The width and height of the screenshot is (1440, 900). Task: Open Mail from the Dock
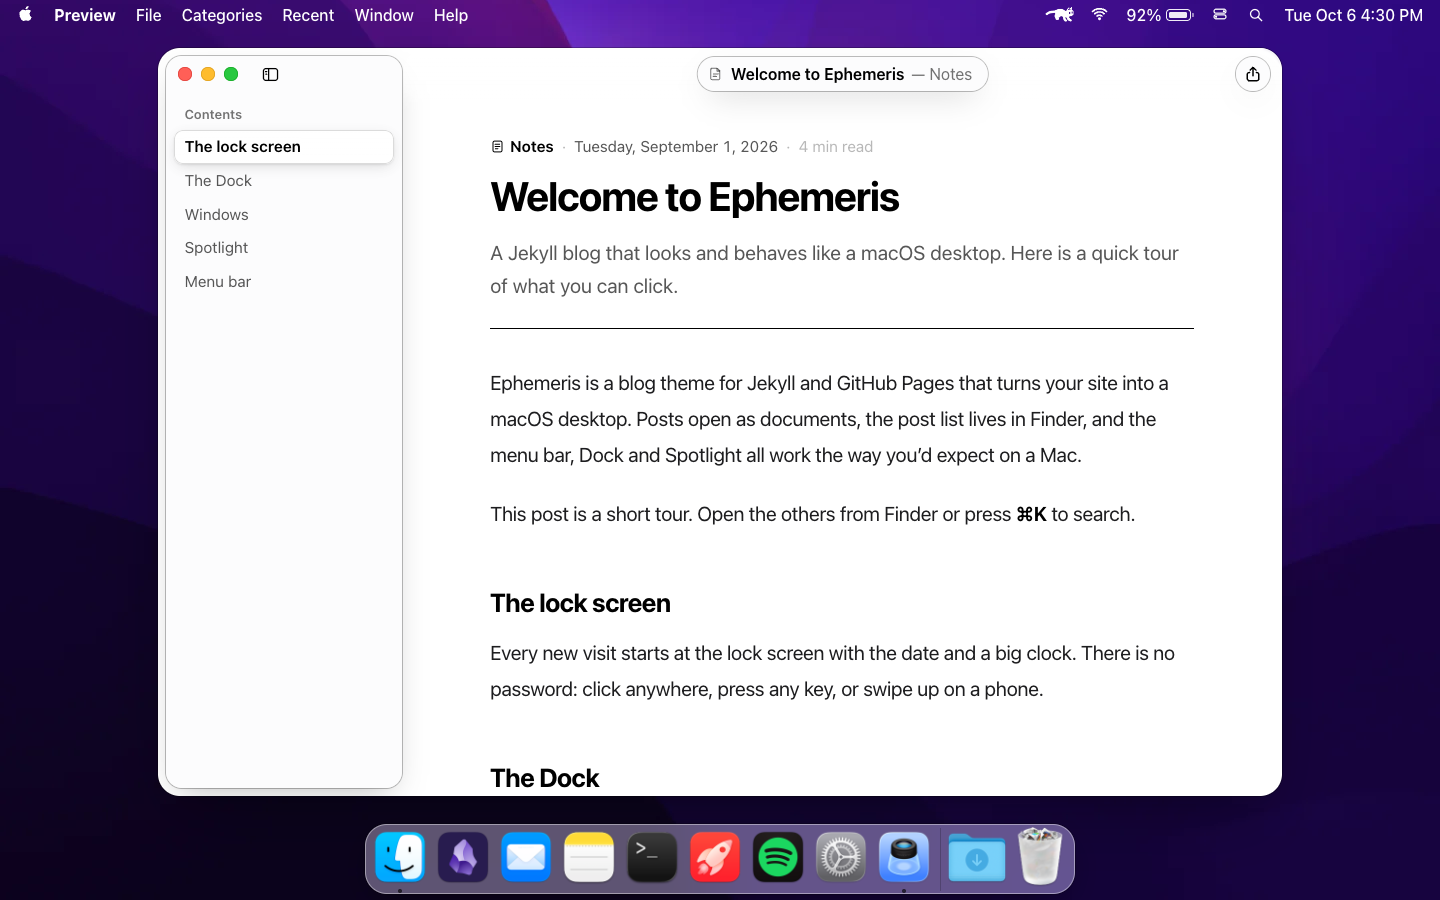click(x=526, y=857)
